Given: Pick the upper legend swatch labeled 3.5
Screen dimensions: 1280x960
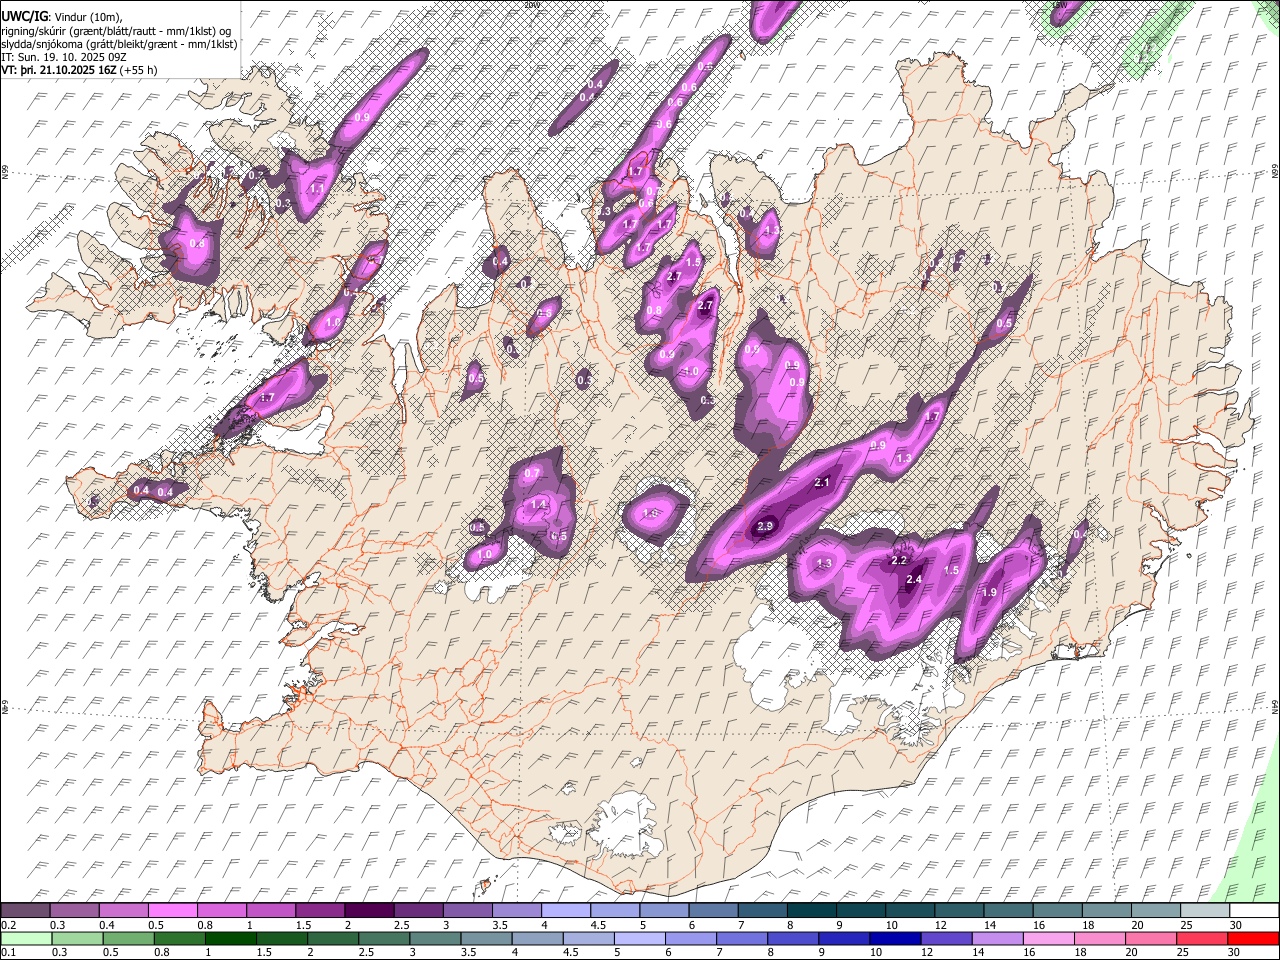Looking at the screenshot, I should point(515,911).
